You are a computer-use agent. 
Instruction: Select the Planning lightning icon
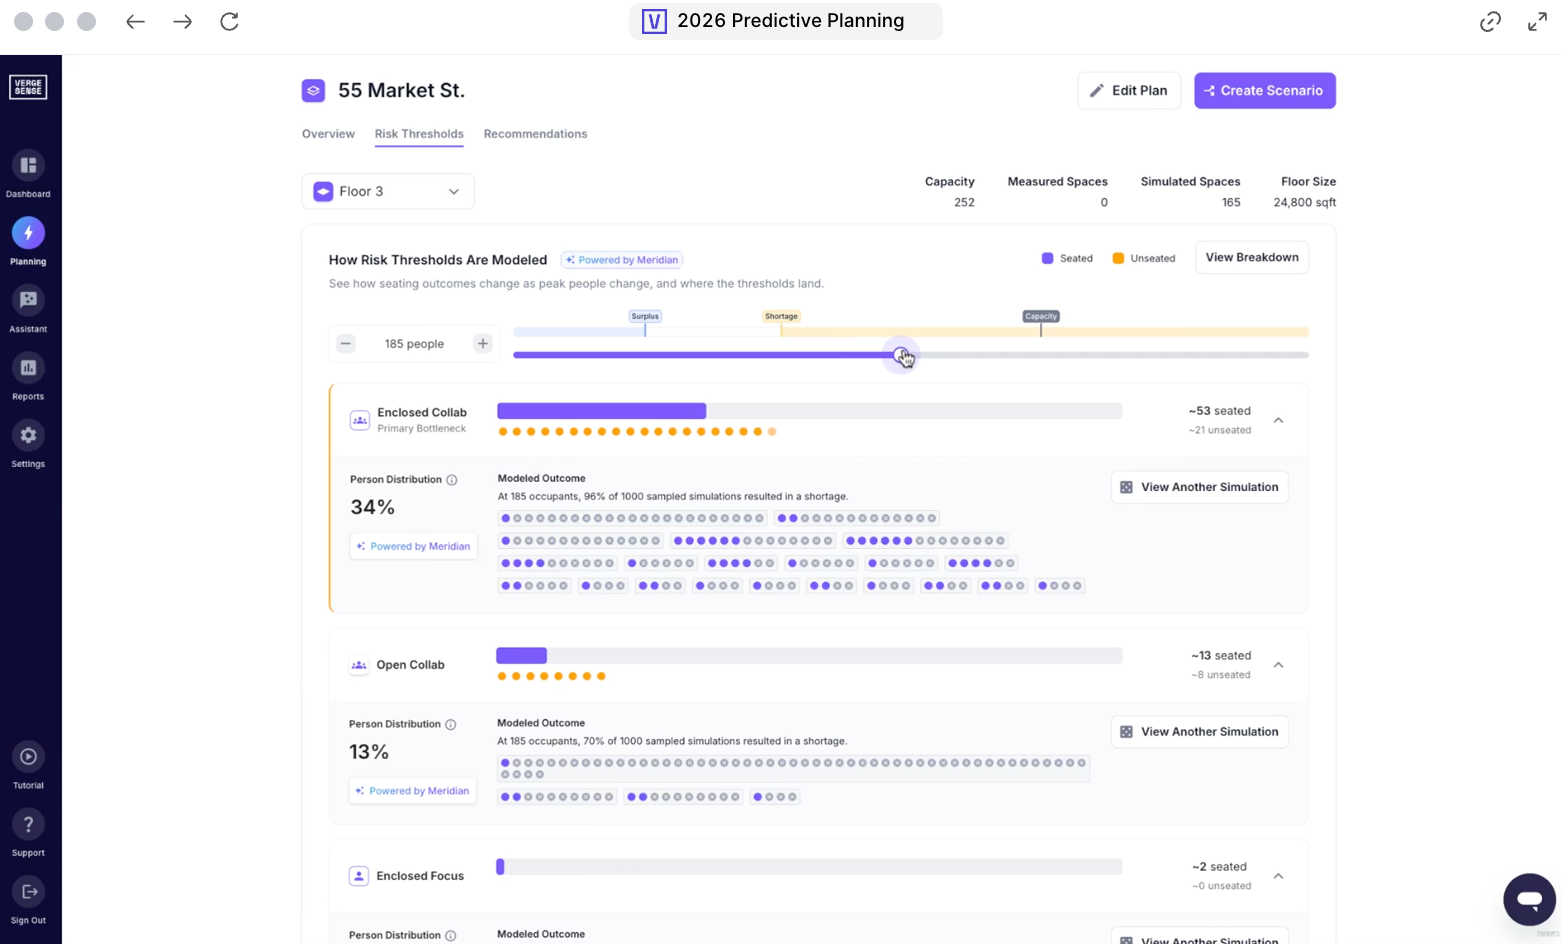click(28, 233)
